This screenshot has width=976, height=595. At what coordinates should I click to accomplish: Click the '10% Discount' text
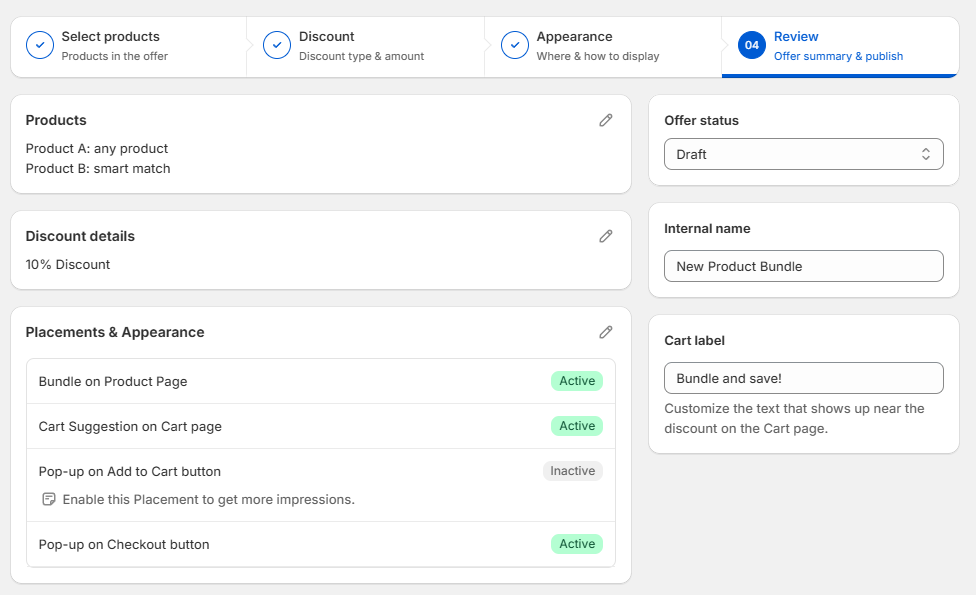tap(67, 265)
